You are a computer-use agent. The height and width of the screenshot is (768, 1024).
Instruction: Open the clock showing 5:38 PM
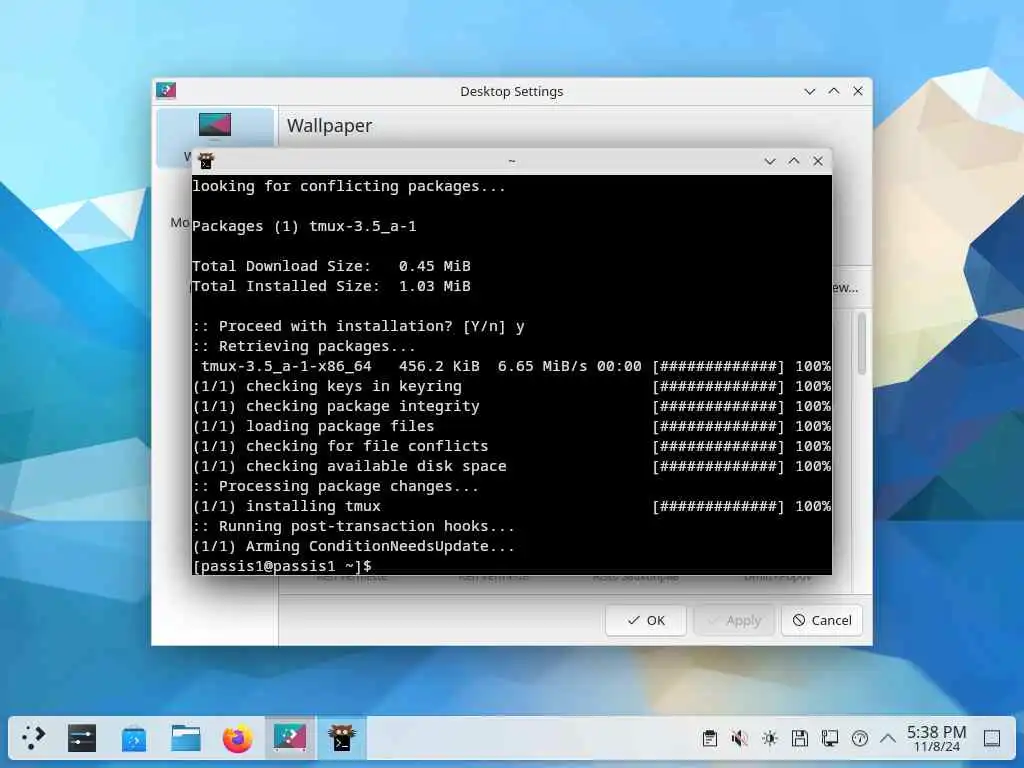coord(936,738)
